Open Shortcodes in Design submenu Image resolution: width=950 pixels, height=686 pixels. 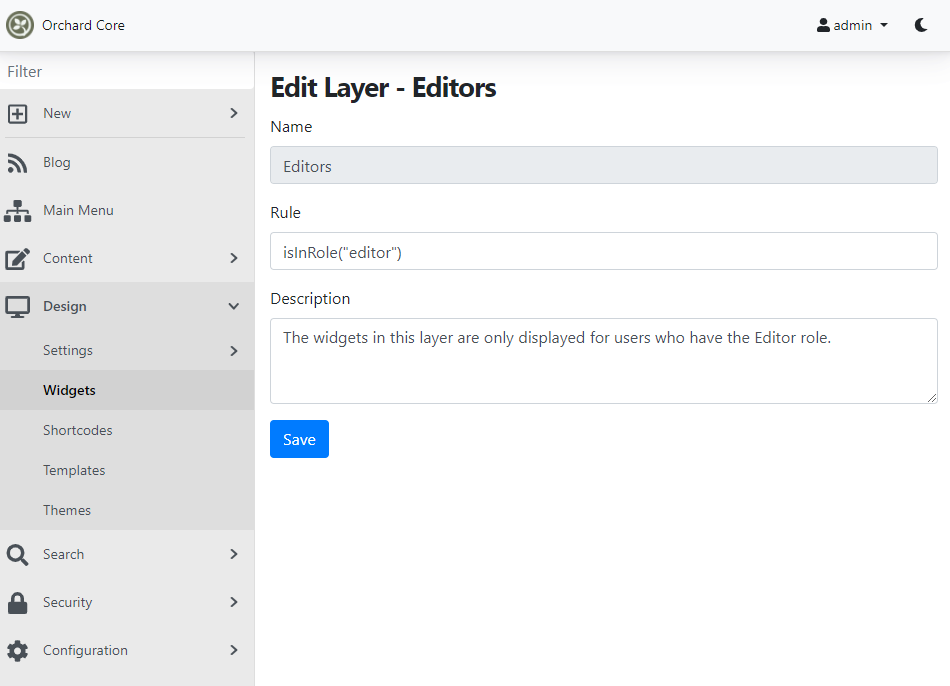(127, 430)
